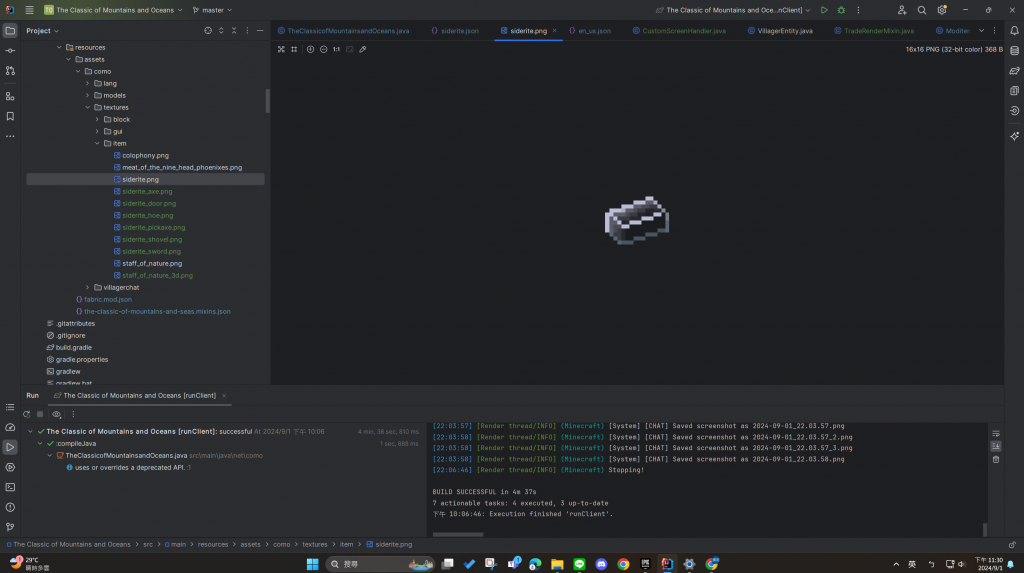Screen dimensions: 1024x573
Task: Open the project name dropdown
Action: [114, 10]
